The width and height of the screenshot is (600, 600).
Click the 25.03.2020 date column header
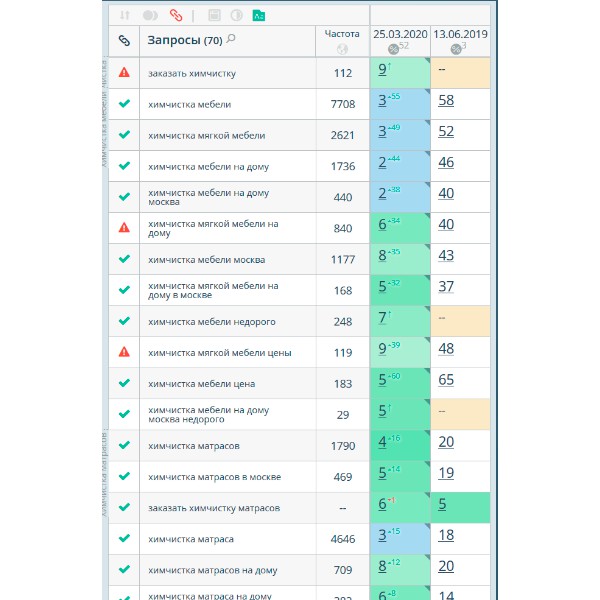[400, 34]
